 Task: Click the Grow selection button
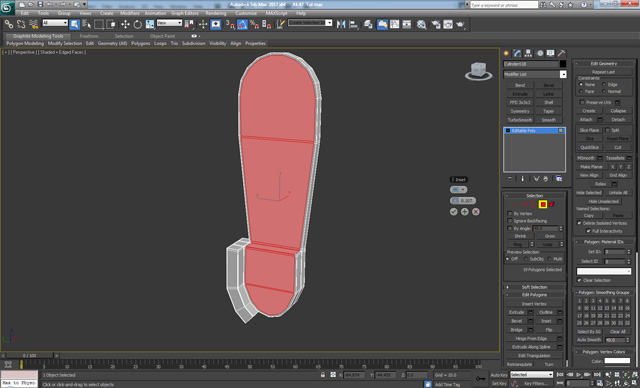(550, 236)
